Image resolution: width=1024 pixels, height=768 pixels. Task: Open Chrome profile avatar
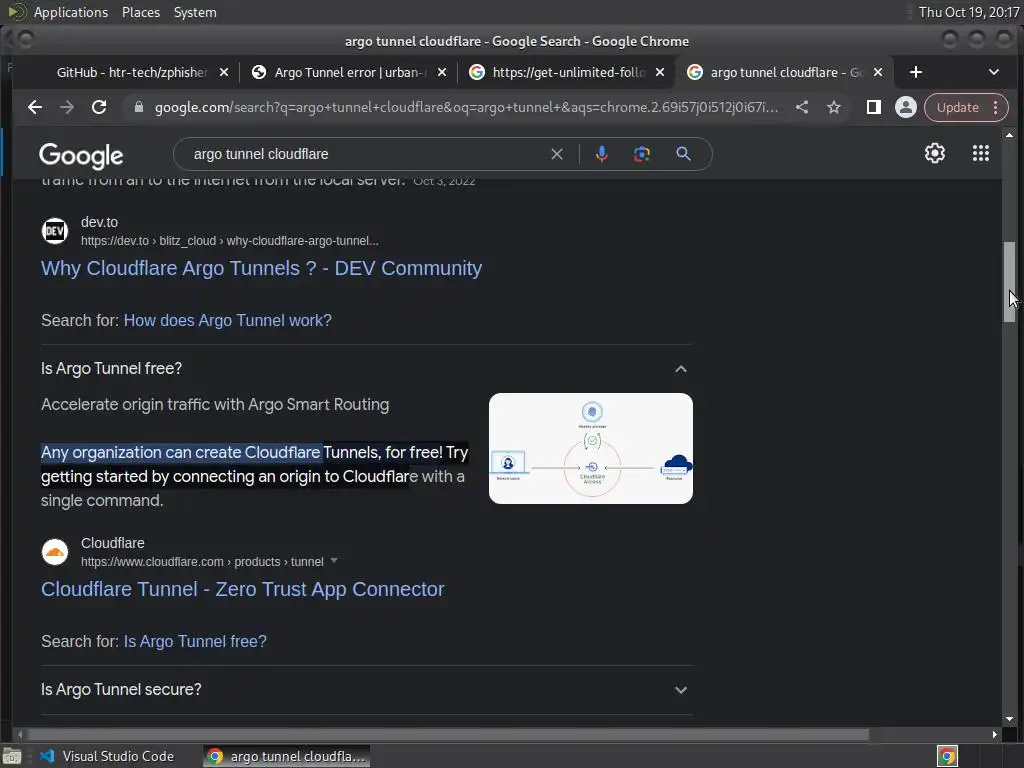coord(906,107)
